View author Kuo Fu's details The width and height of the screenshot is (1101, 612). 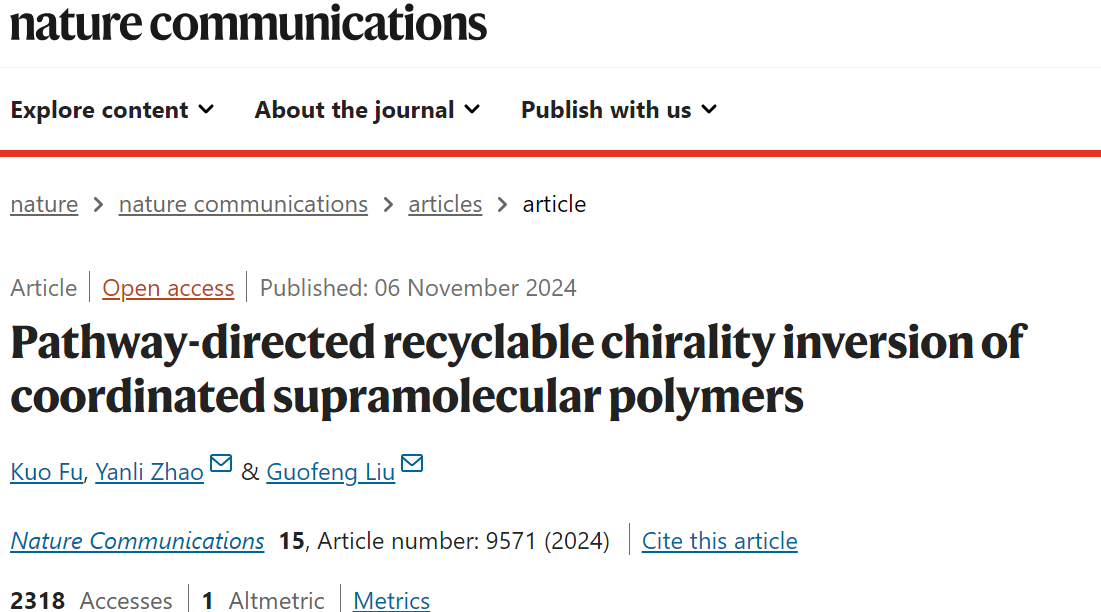click(x=46, y=472)
